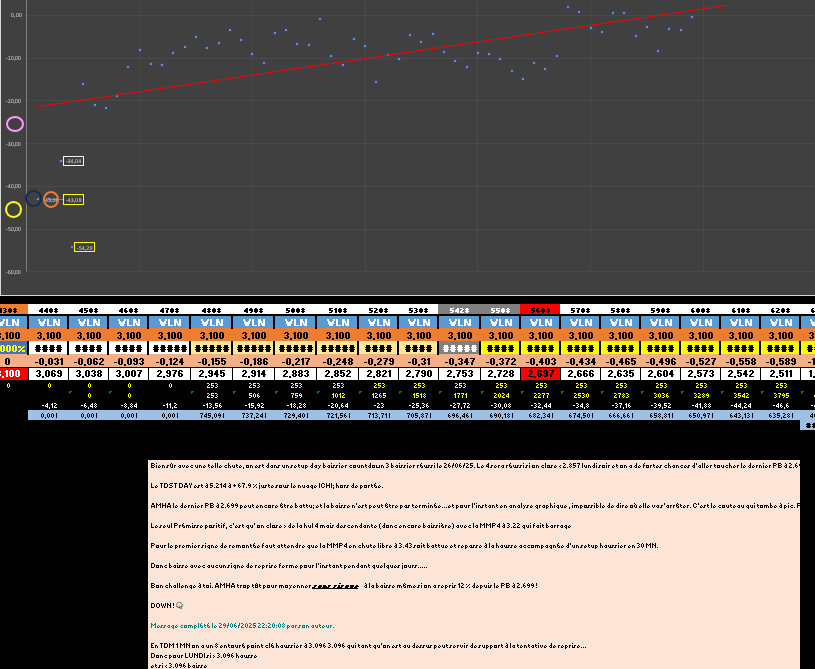The image size is (815, 669).
Task: Click the yellow value 1012
Action: 338,396
